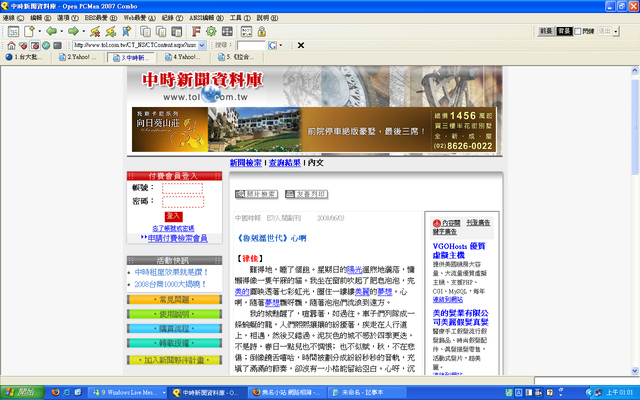Create a new connection page icon
Viewport: 640px width, 400px height.
[29, 31]
